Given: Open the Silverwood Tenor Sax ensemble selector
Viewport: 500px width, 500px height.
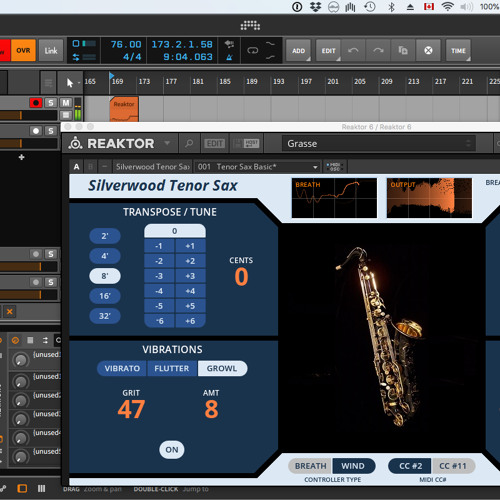Looking at the screenshot, I should (152, 167).
